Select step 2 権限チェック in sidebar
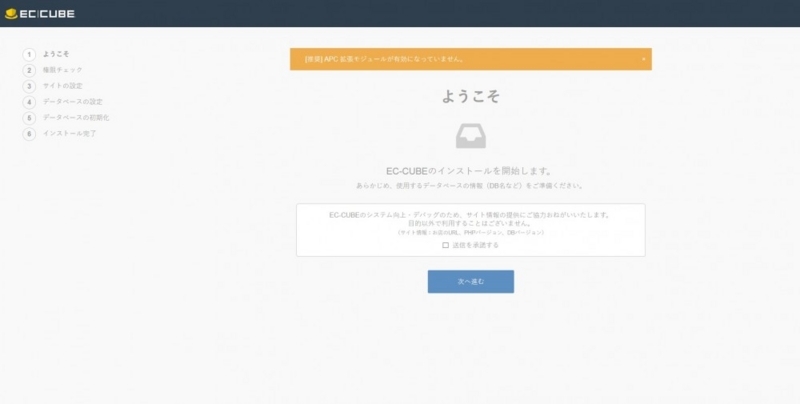 [53, 70]
